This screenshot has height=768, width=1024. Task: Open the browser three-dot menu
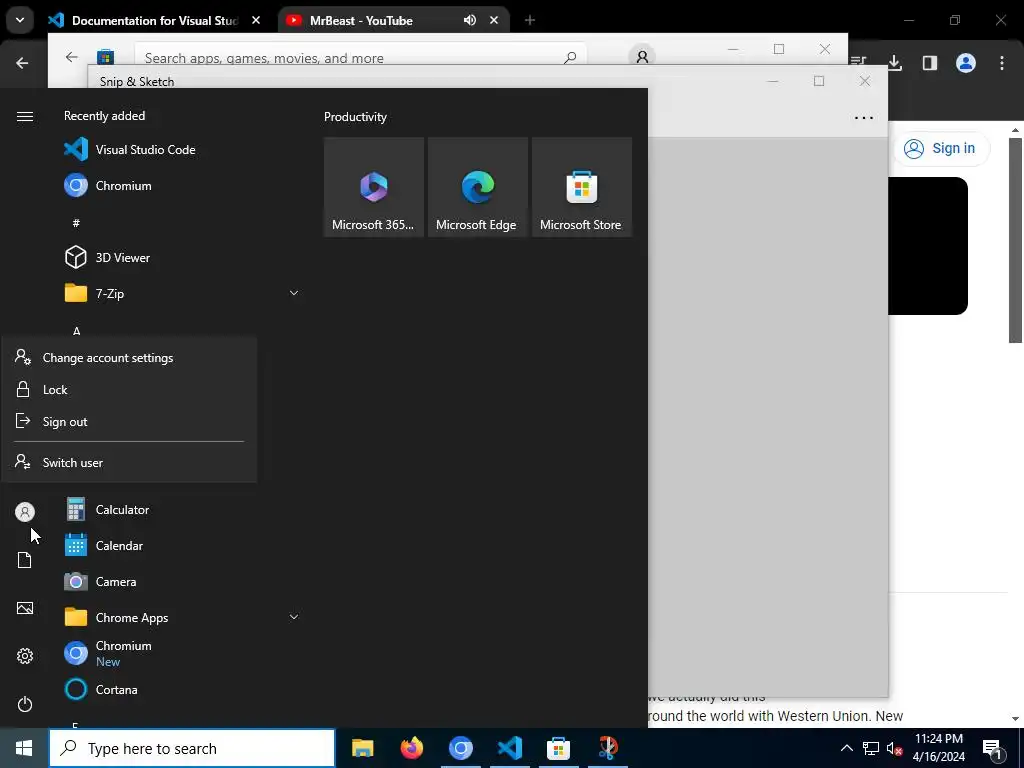coord(1002,63)
